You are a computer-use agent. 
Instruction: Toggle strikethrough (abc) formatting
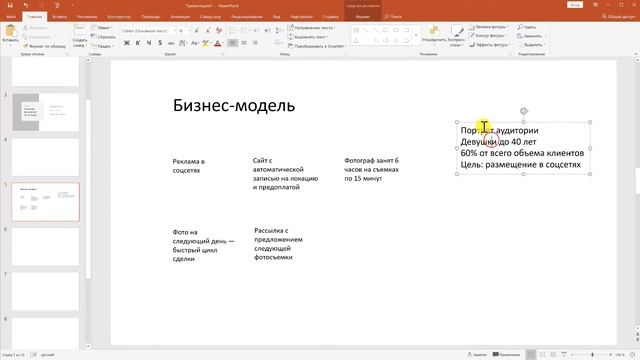tap(171, 43)
